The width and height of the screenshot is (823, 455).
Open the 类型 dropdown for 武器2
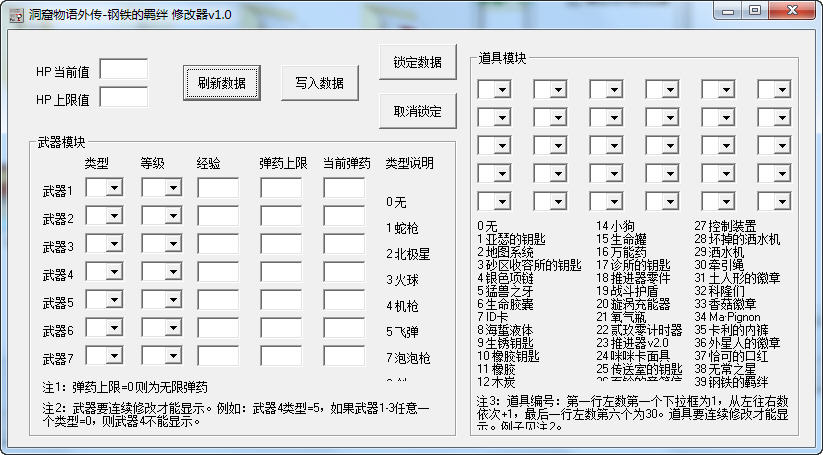click(104, 215)
